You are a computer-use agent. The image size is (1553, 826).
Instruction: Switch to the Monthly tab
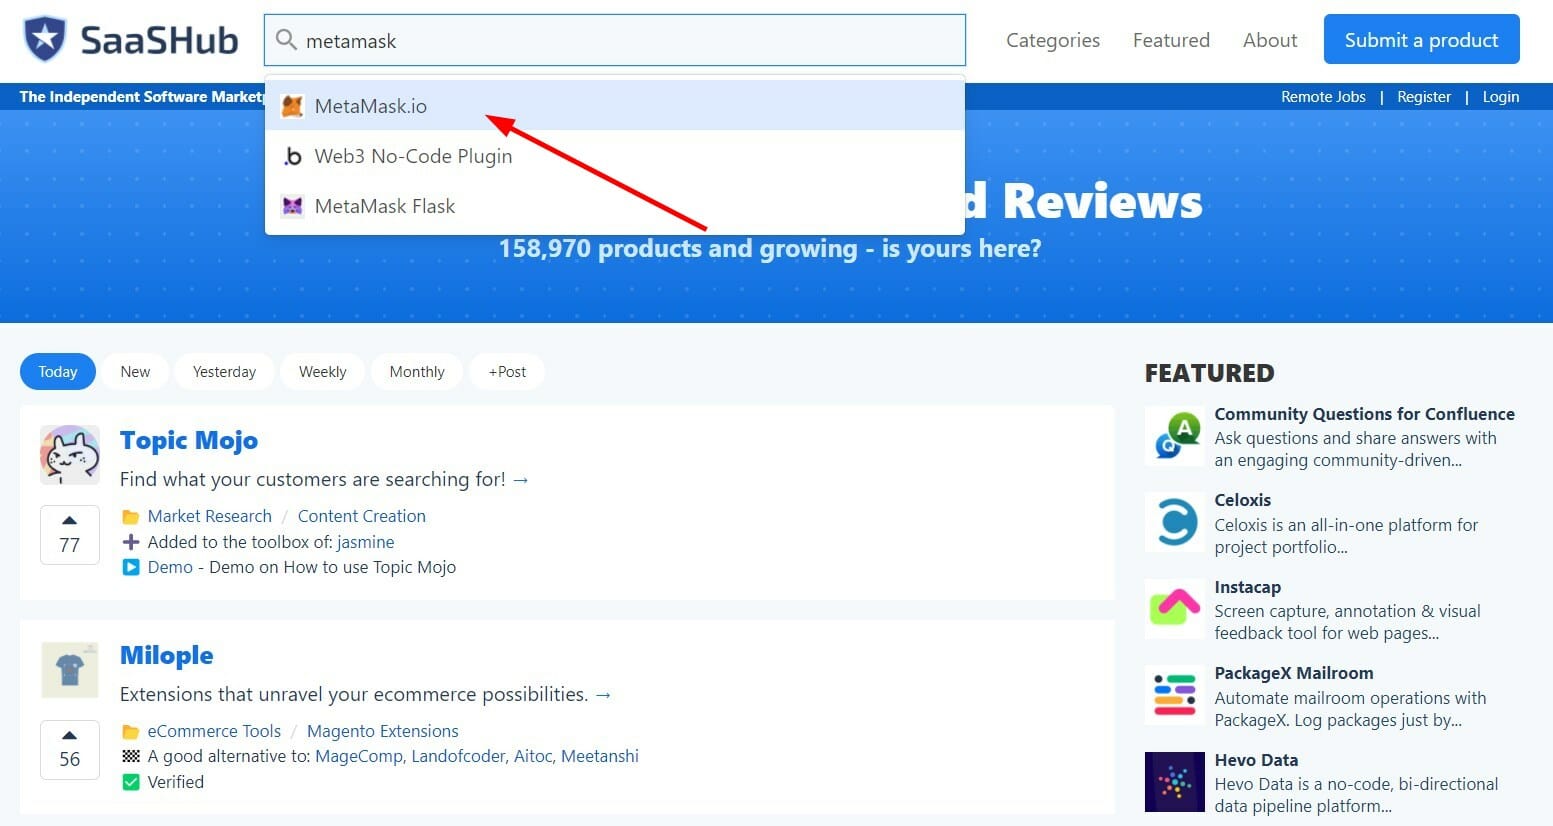tap(417, 372)
